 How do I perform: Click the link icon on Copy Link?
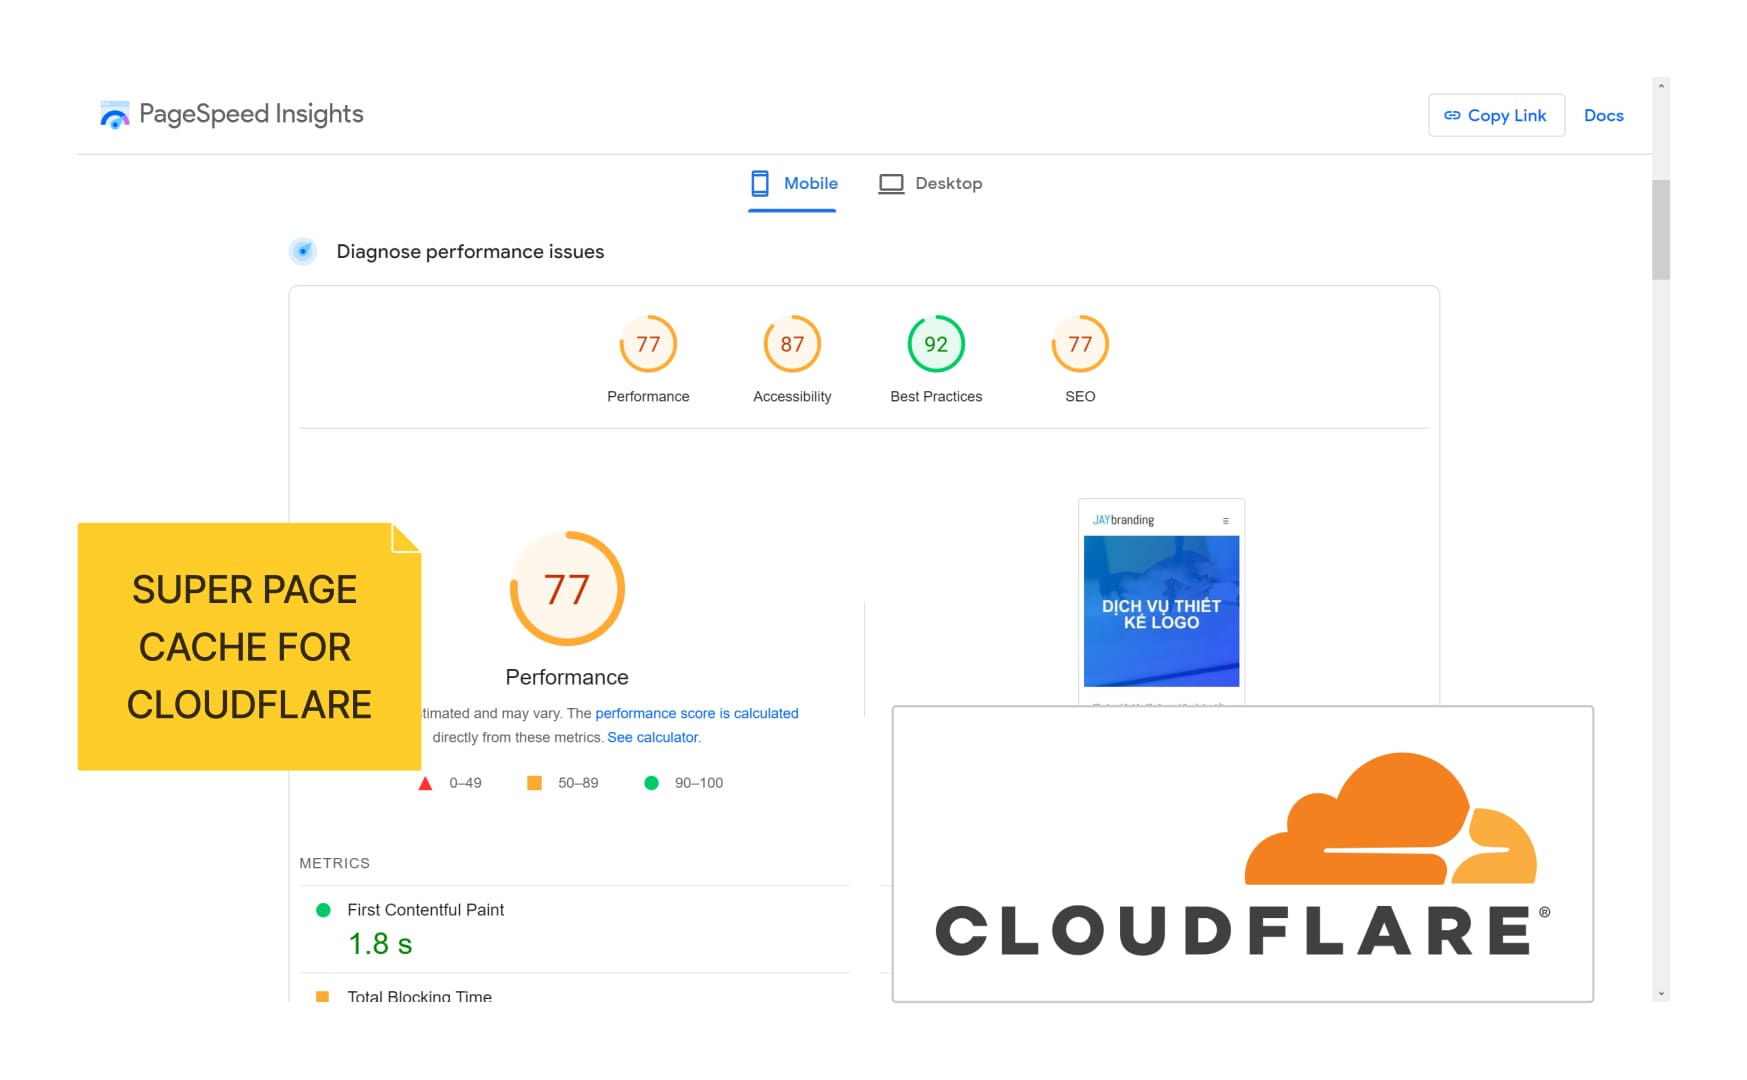click(1452, 116)
